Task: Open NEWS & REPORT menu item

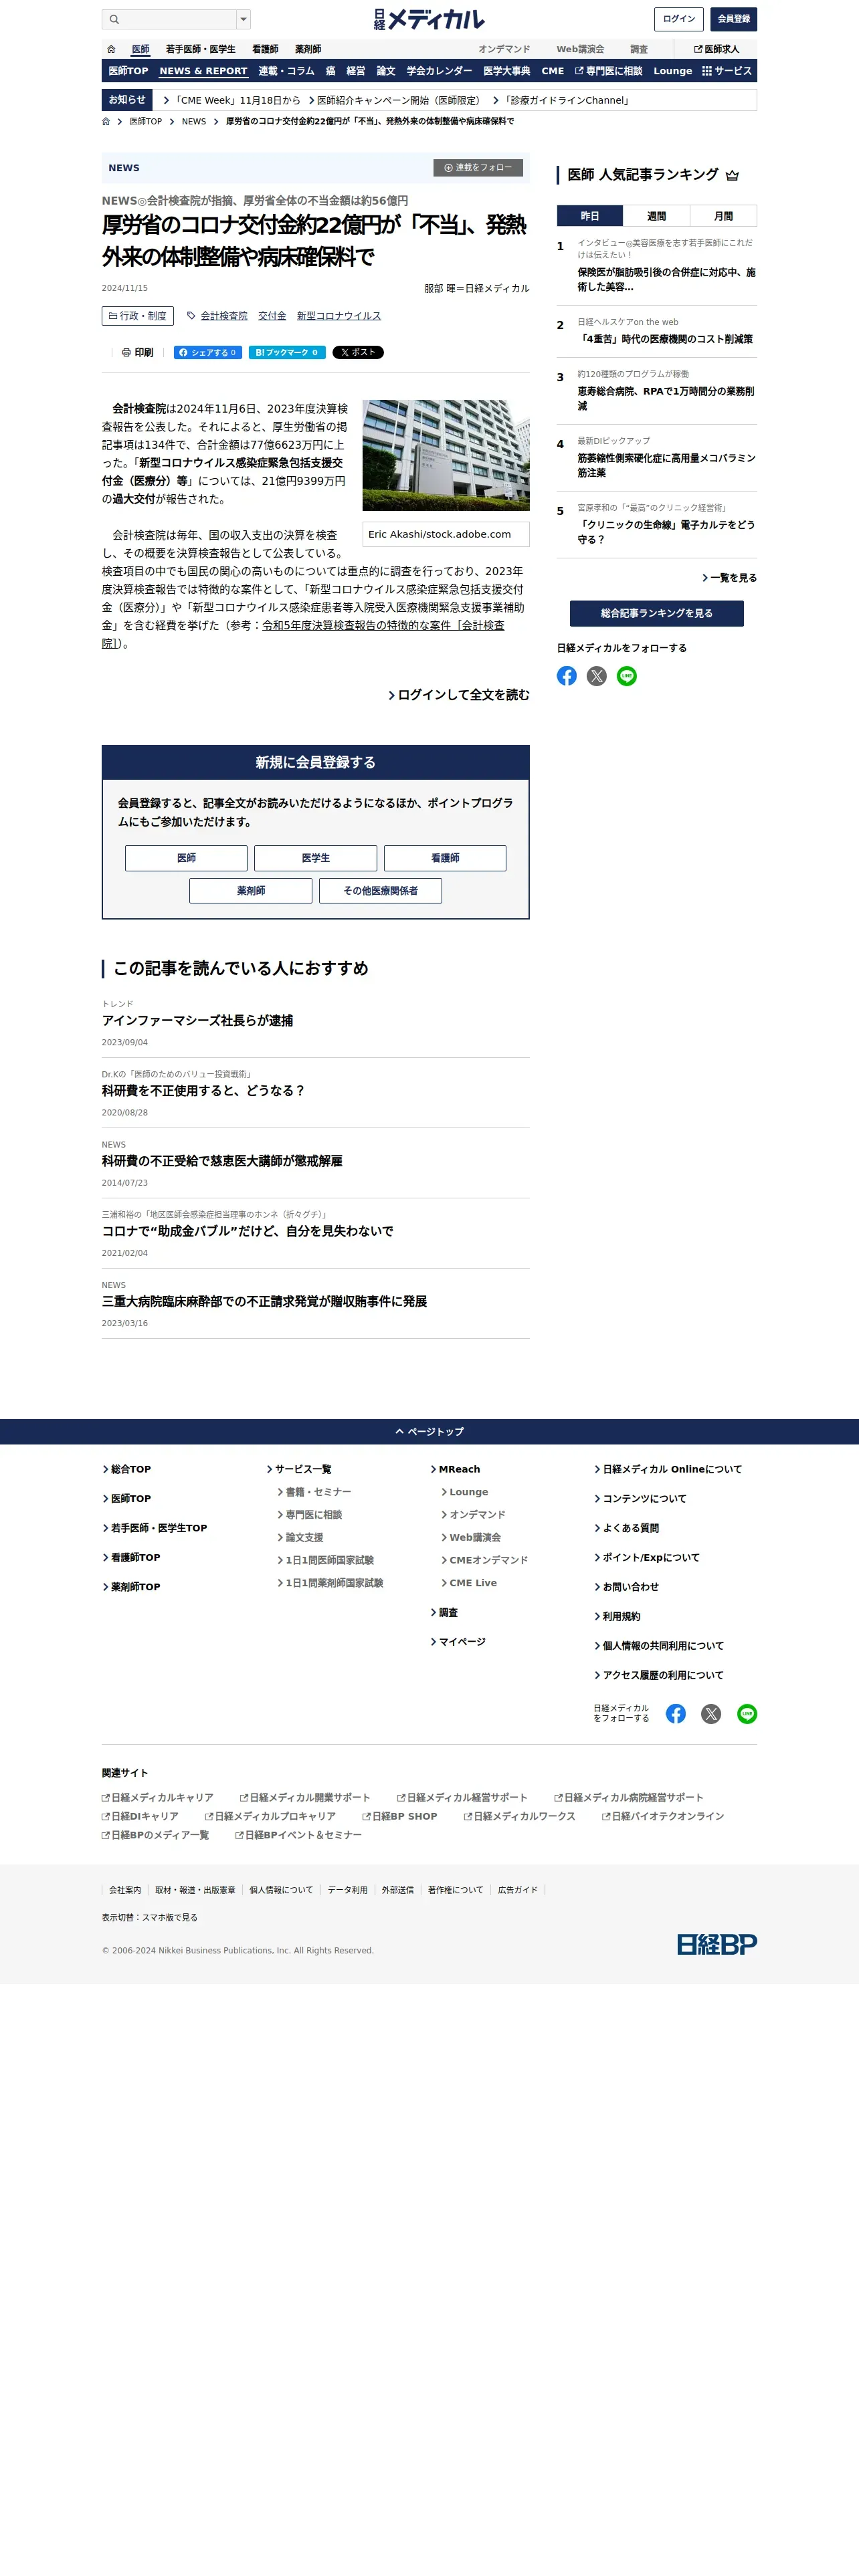Action: click(203, 71)
